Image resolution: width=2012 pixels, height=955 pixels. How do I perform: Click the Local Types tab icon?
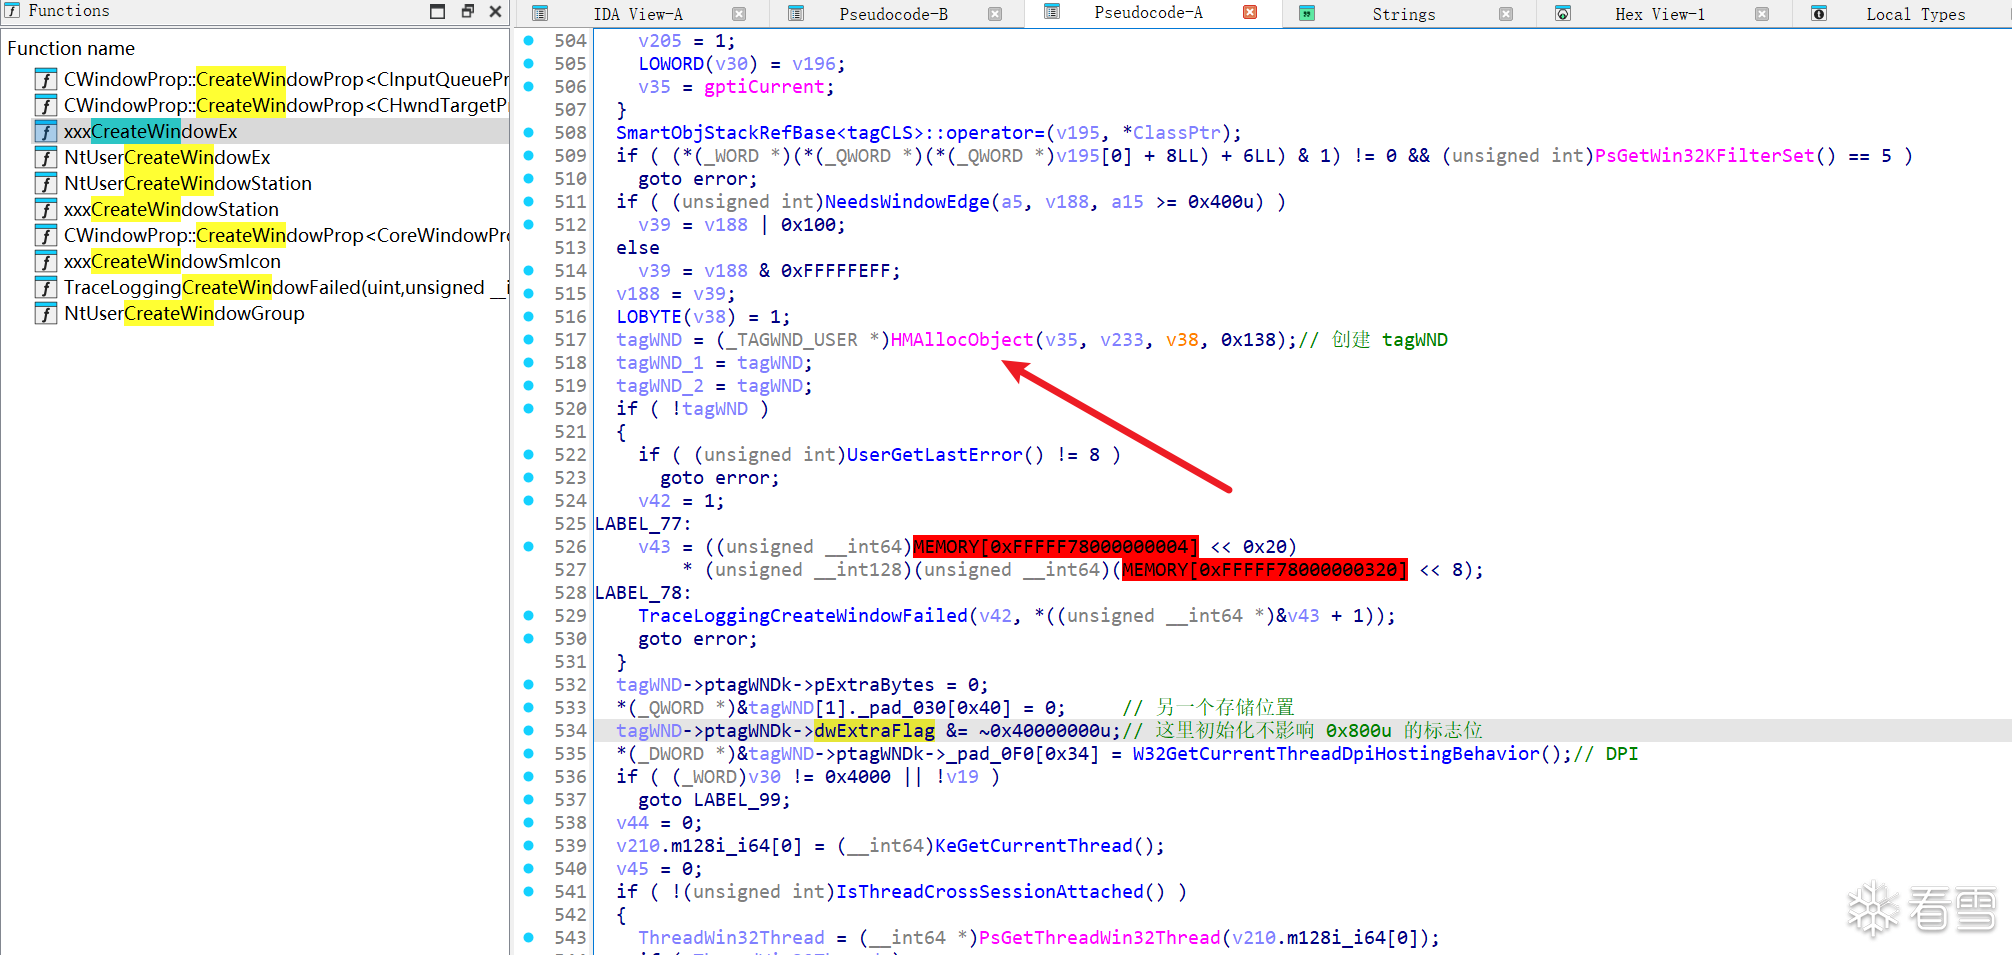1819,13
